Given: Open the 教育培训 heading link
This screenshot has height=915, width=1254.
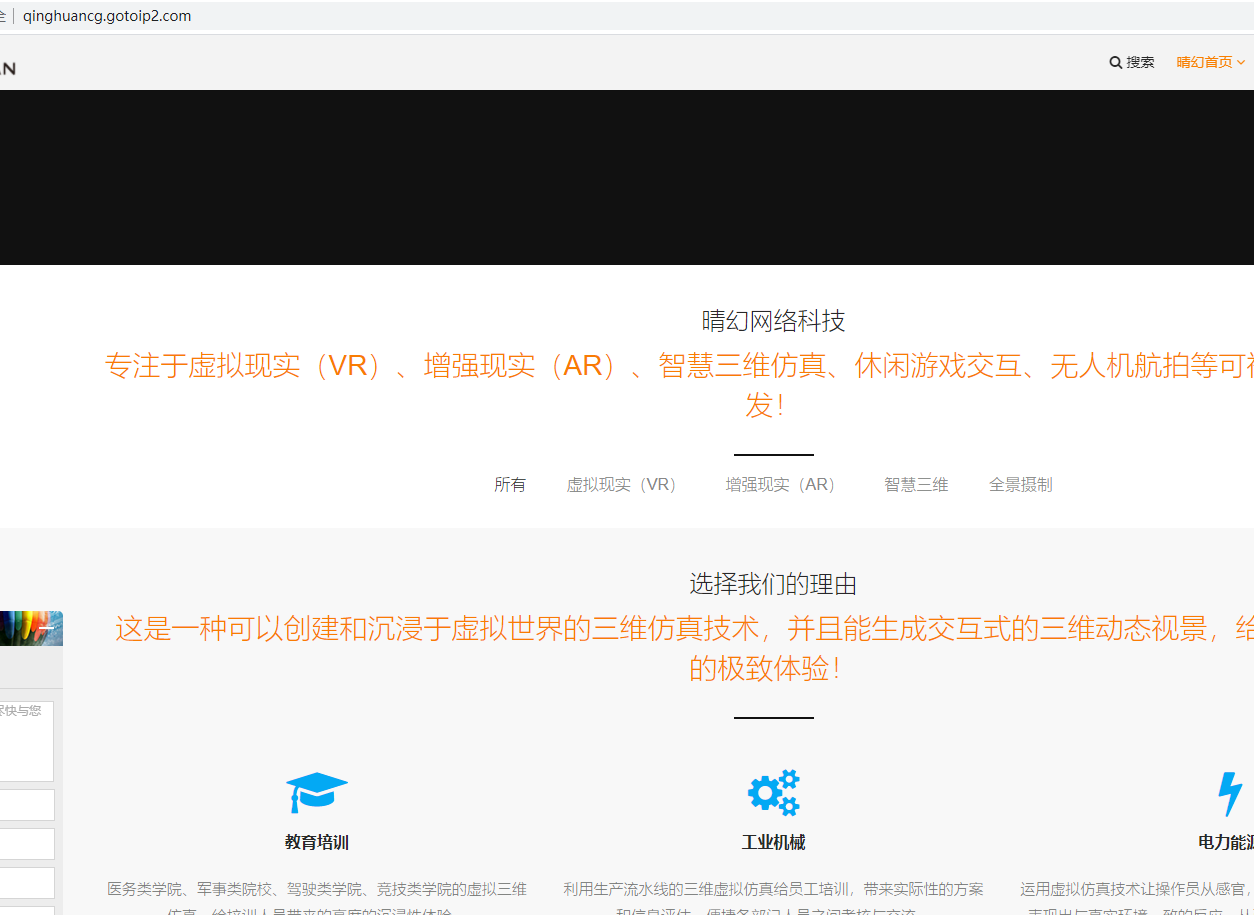Looking at the screenshot, I should pos(316,842).
